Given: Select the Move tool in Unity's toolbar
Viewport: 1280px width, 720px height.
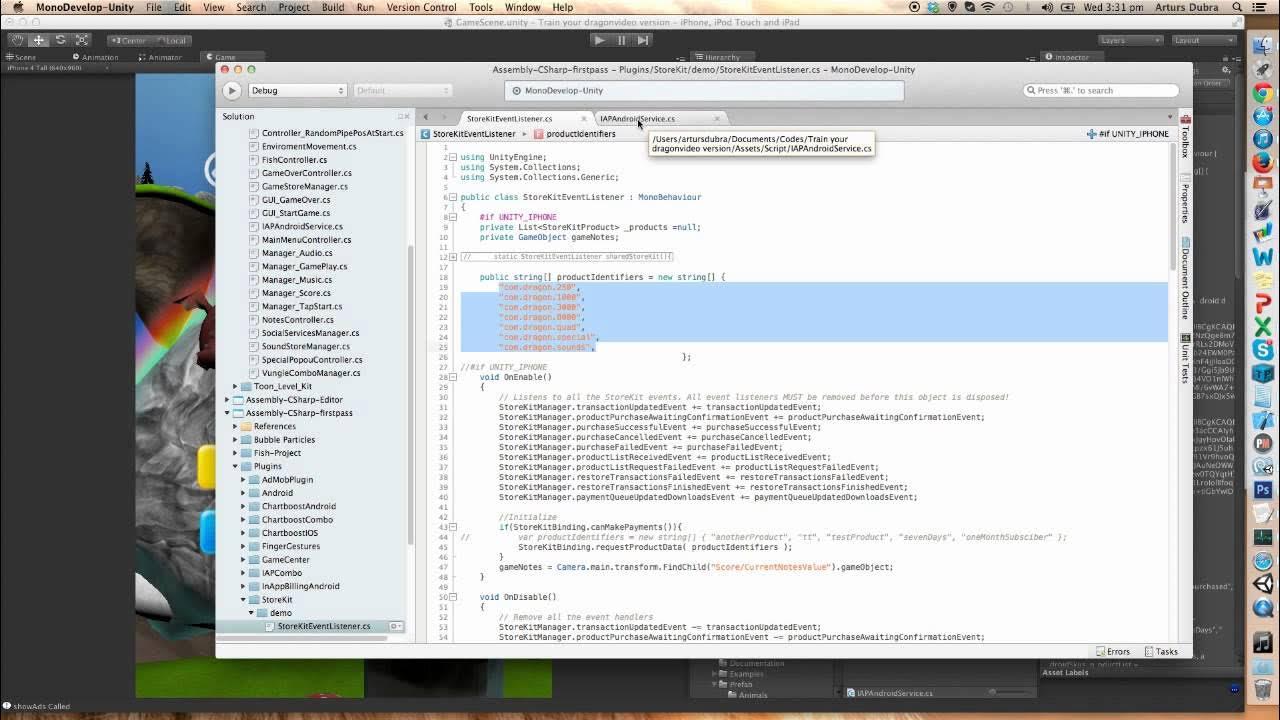Looking at the screenshot, I should (x=38, y=40).
